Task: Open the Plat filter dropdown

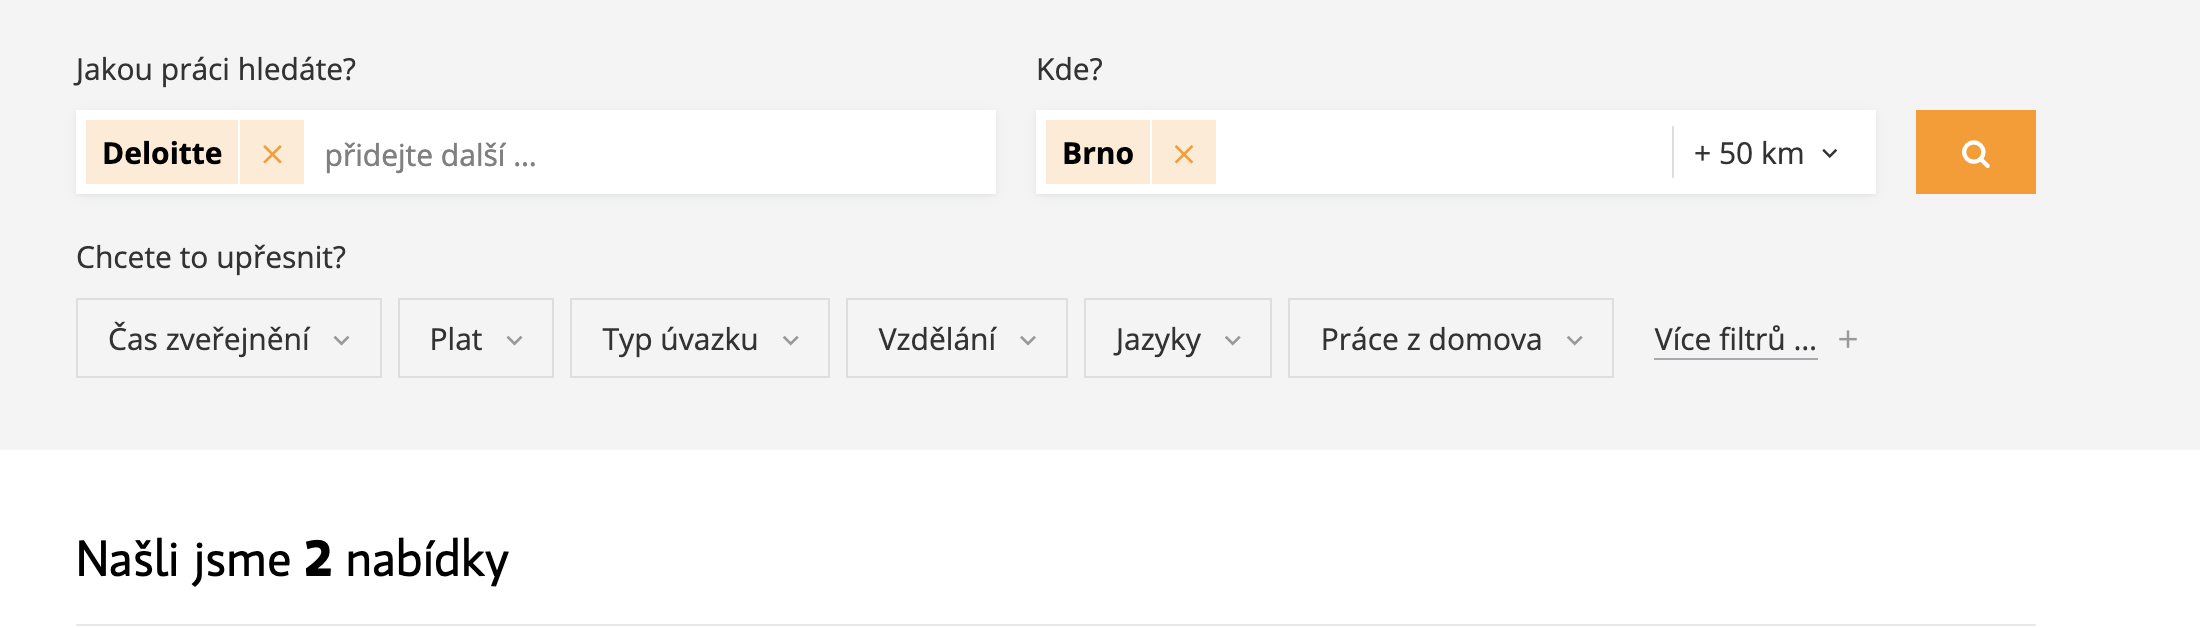Action: (476, 338)
